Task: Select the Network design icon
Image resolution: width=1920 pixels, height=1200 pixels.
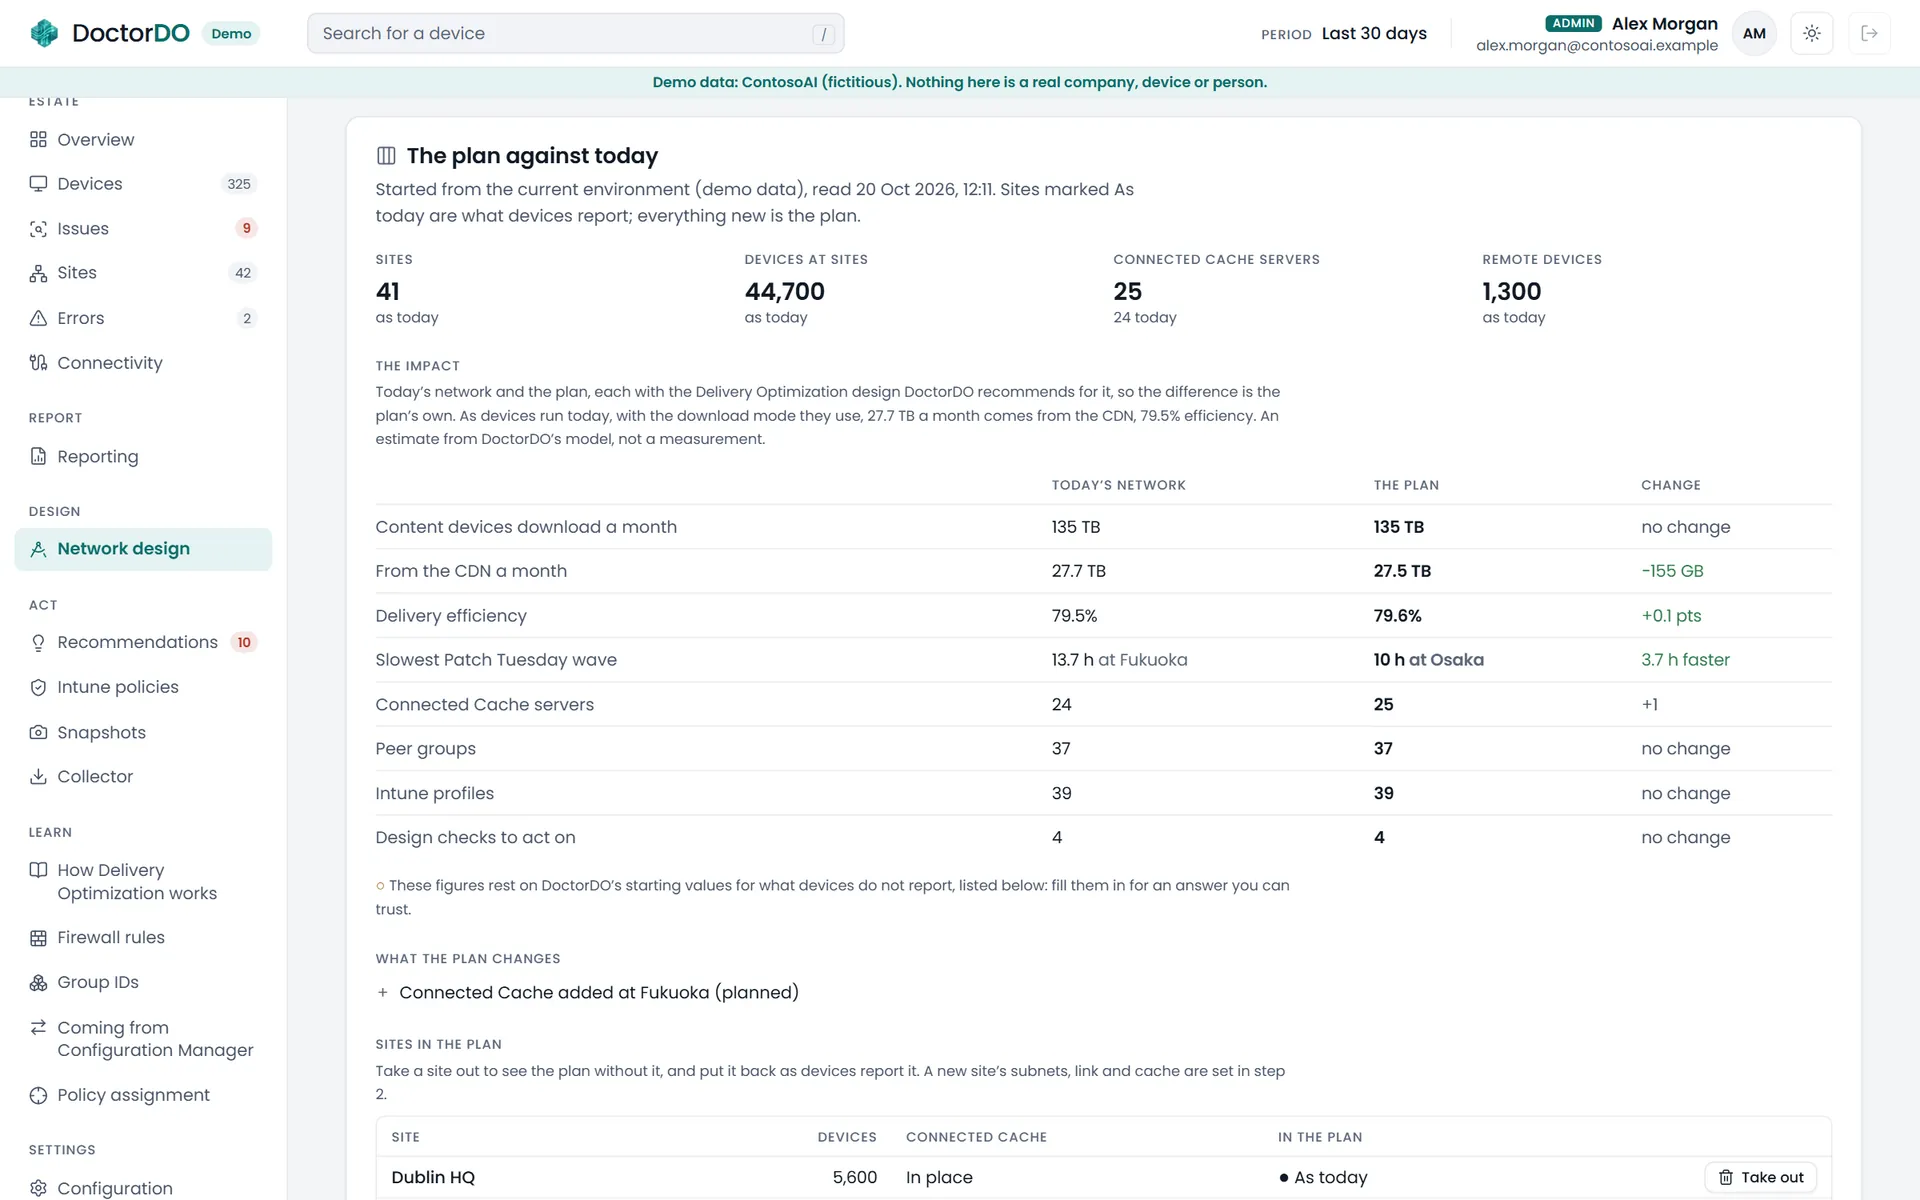Action: pos(38,549)
